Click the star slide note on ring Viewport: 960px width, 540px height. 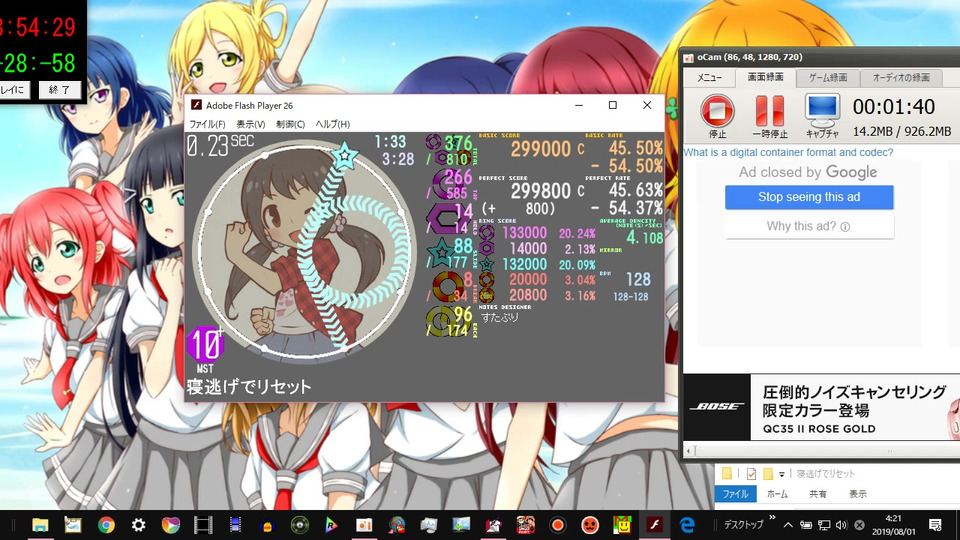pyautogui.click(x=345, y=156)
